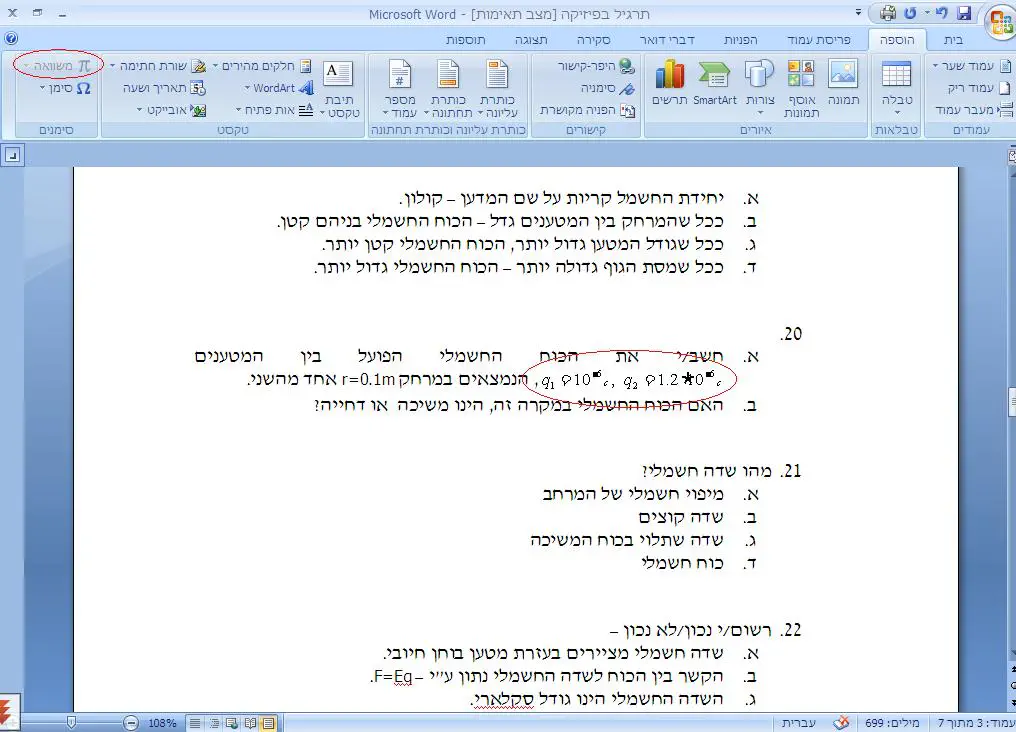1016x732 pixels.
Task: Switch to draft view in status bar
Action: (196, 722)
